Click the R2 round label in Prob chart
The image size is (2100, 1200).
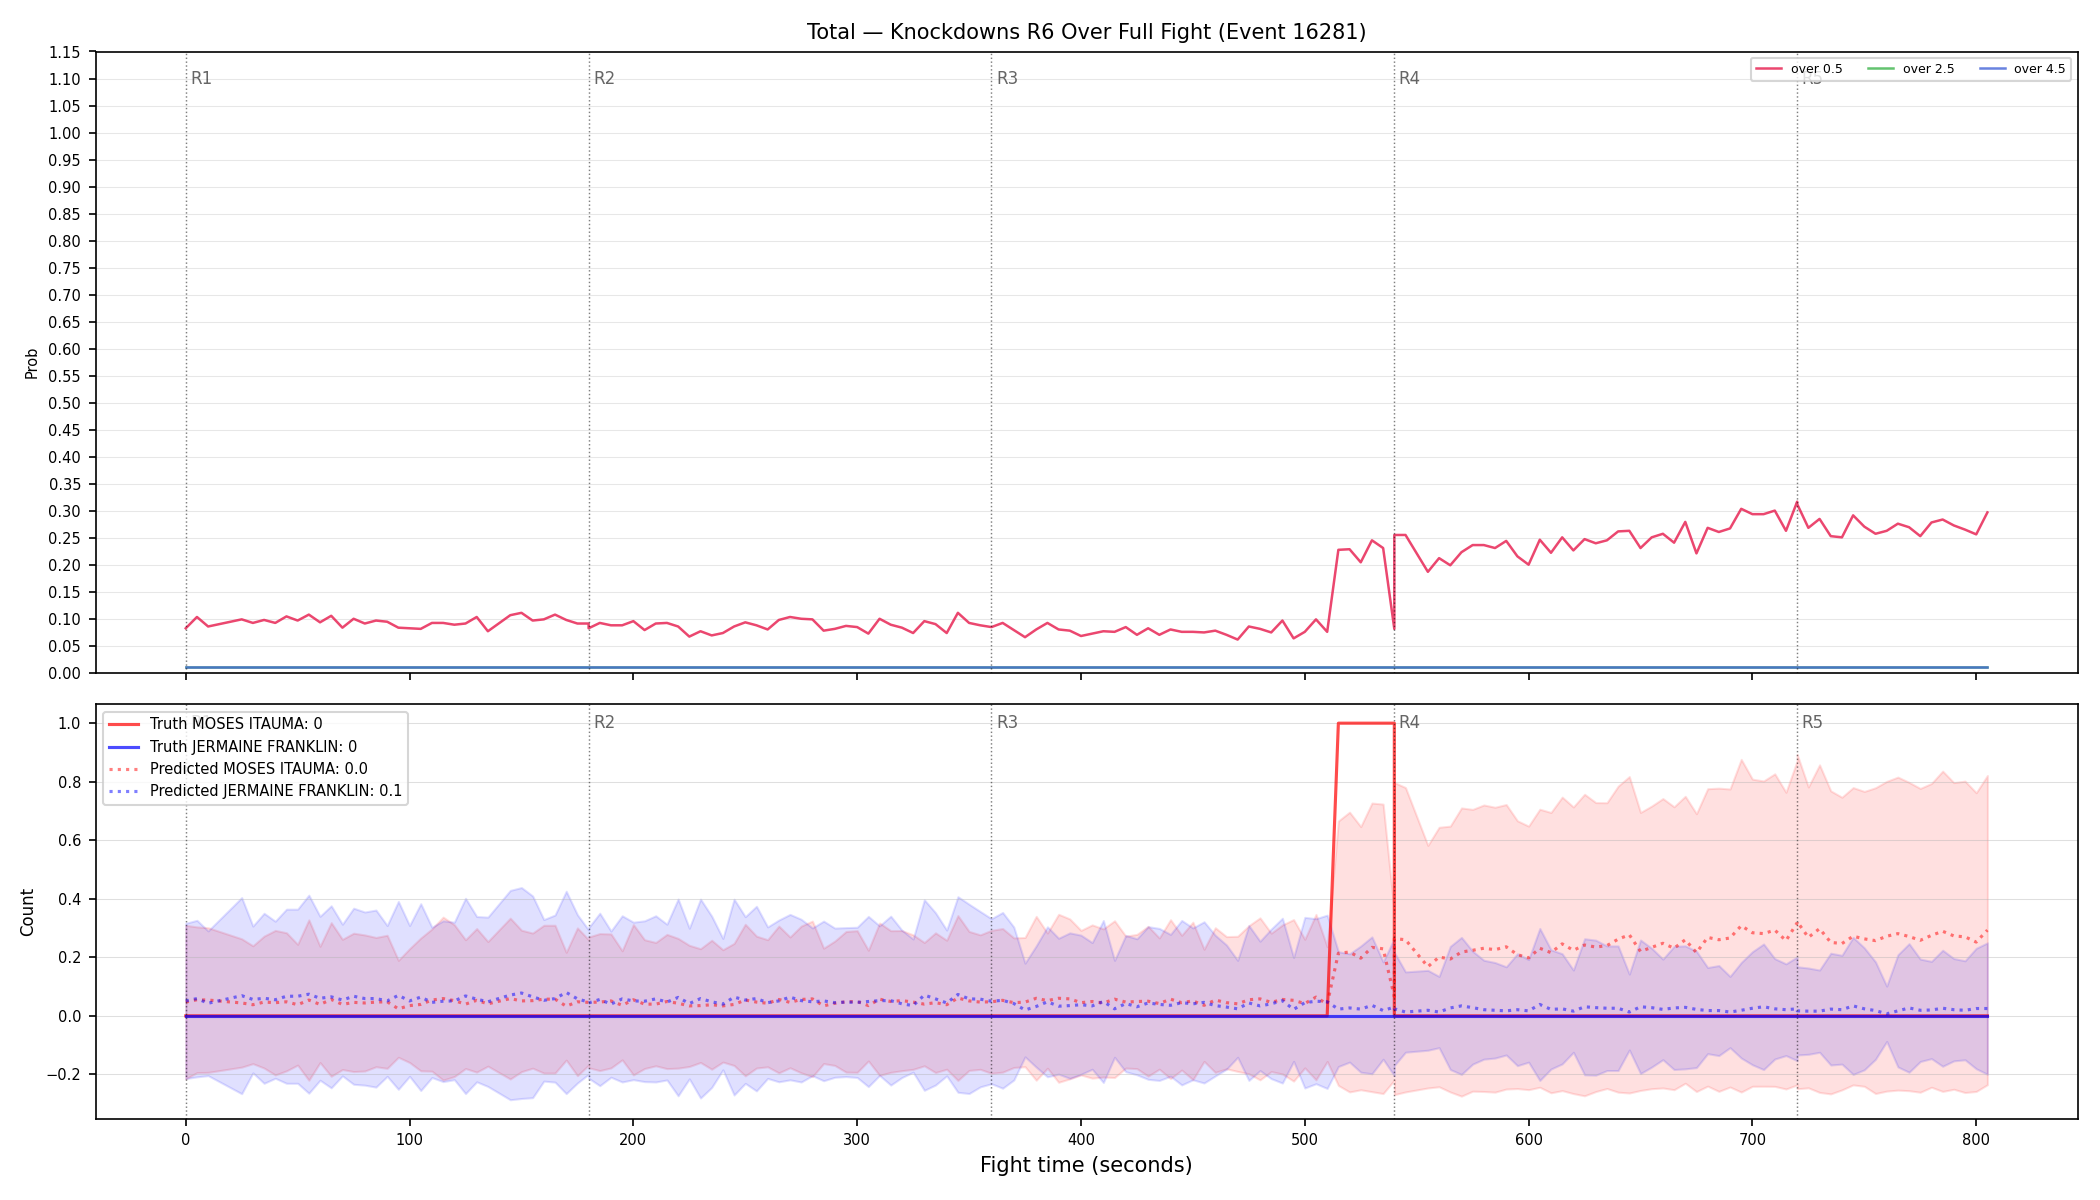(604, 78)
